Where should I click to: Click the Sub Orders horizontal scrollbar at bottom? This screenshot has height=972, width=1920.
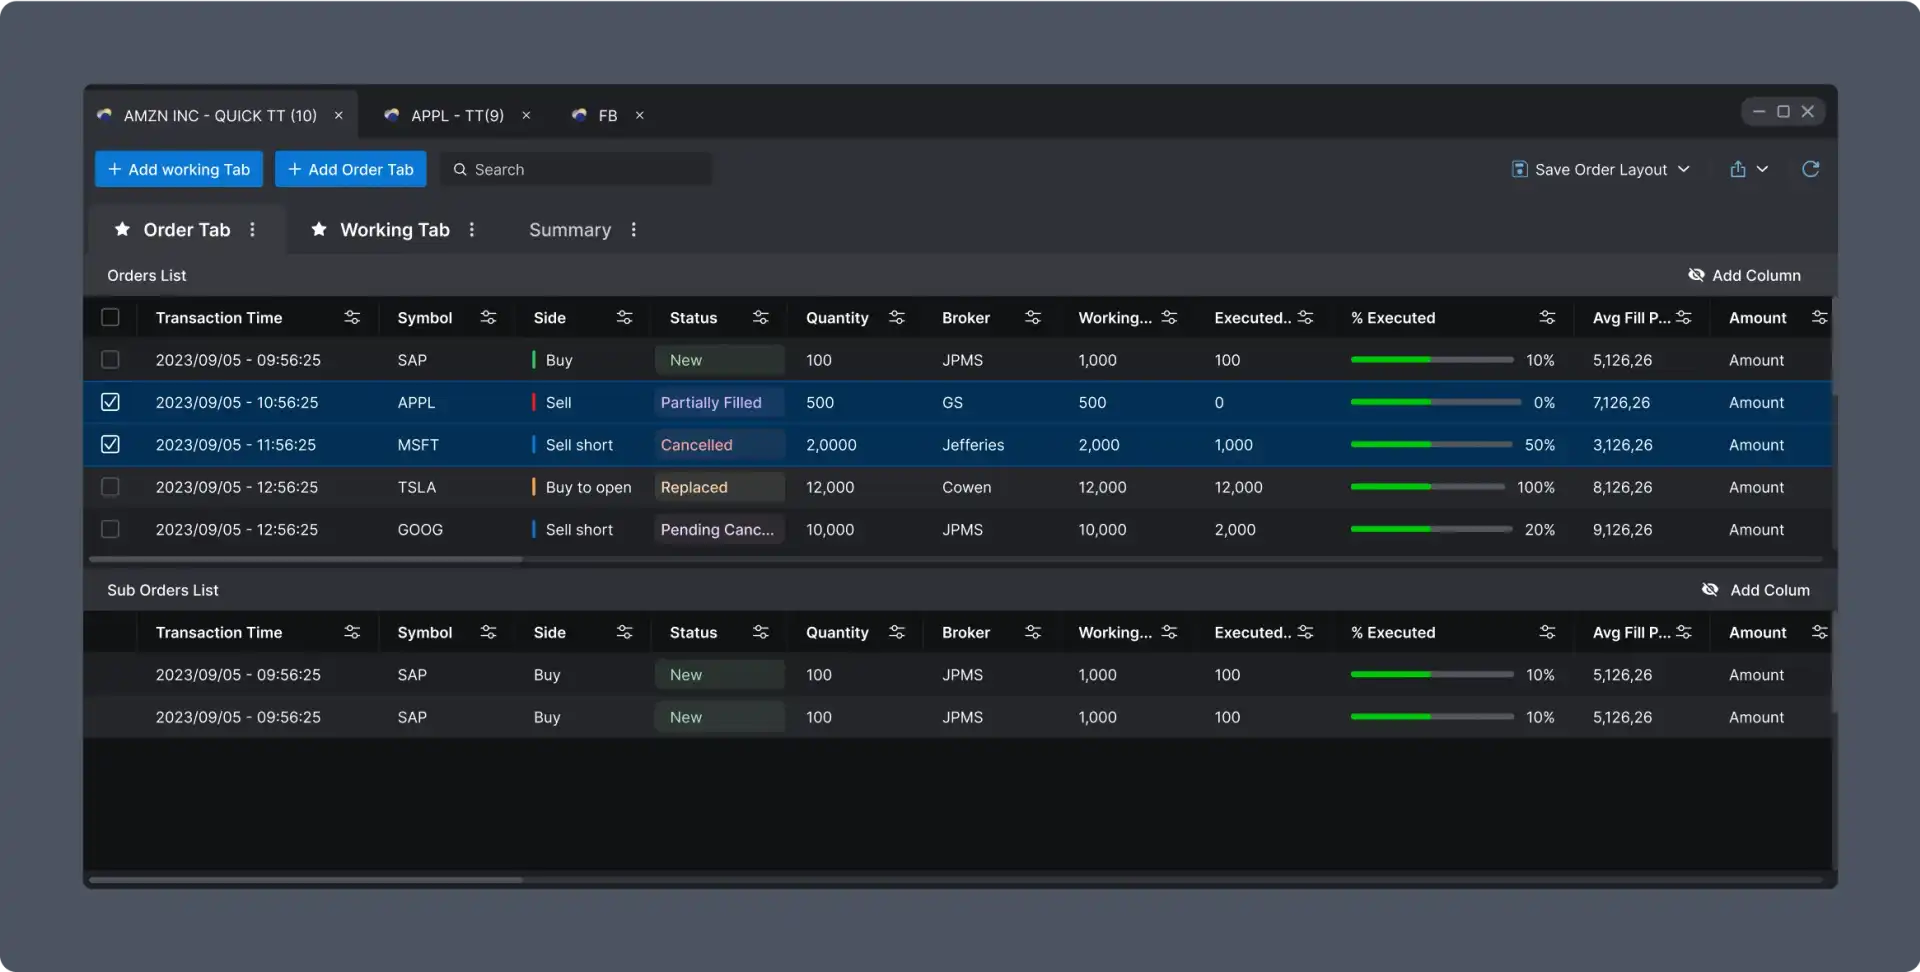[x=305, y=880]
